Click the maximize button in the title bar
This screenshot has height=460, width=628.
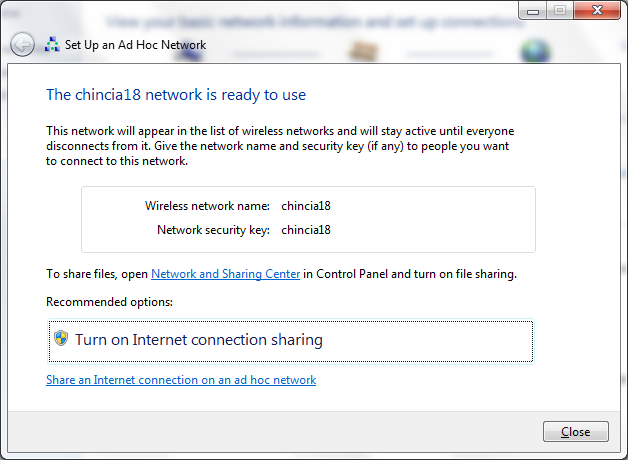pyautogui.click(x=559, y=10)
